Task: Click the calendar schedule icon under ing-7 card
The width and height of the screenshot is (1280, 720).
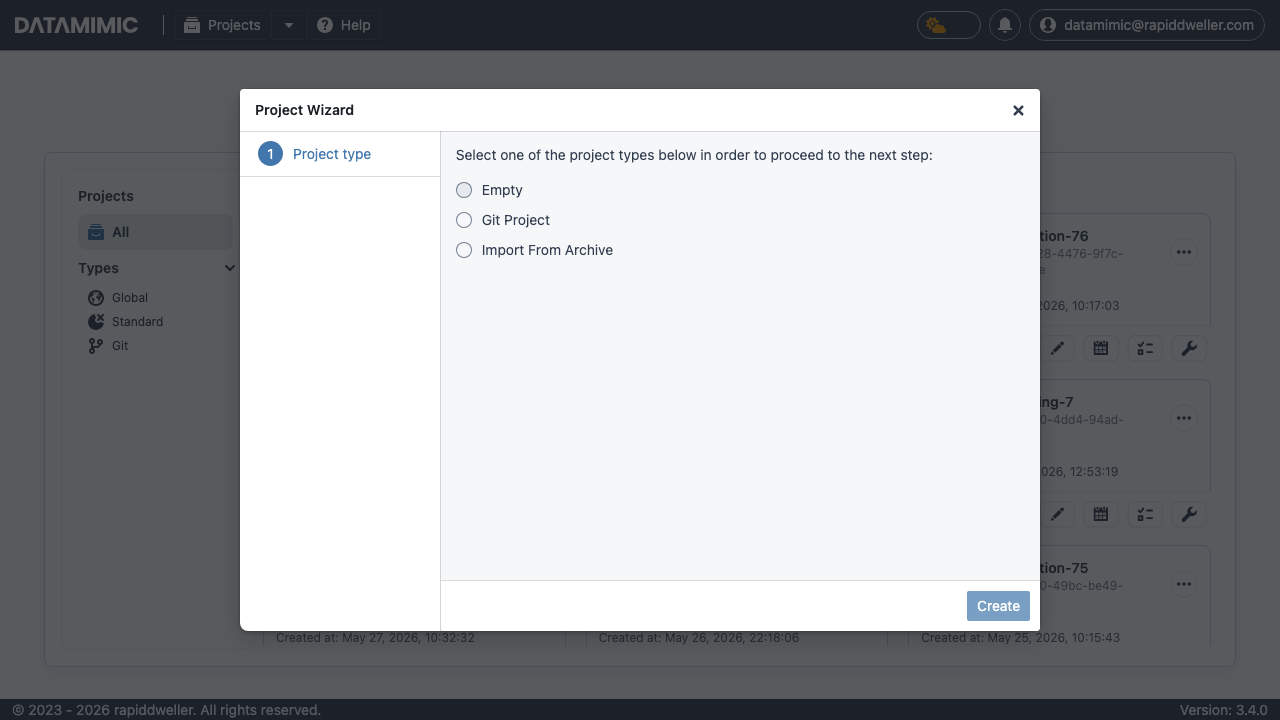Action: [x=1101, y=514]
